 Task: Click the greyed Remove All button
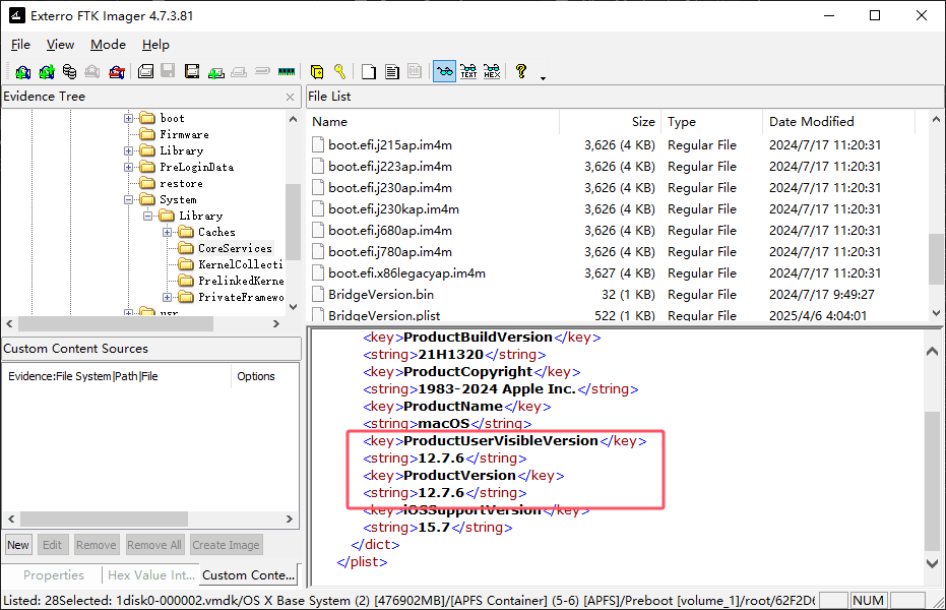click(x=154, y=545)
